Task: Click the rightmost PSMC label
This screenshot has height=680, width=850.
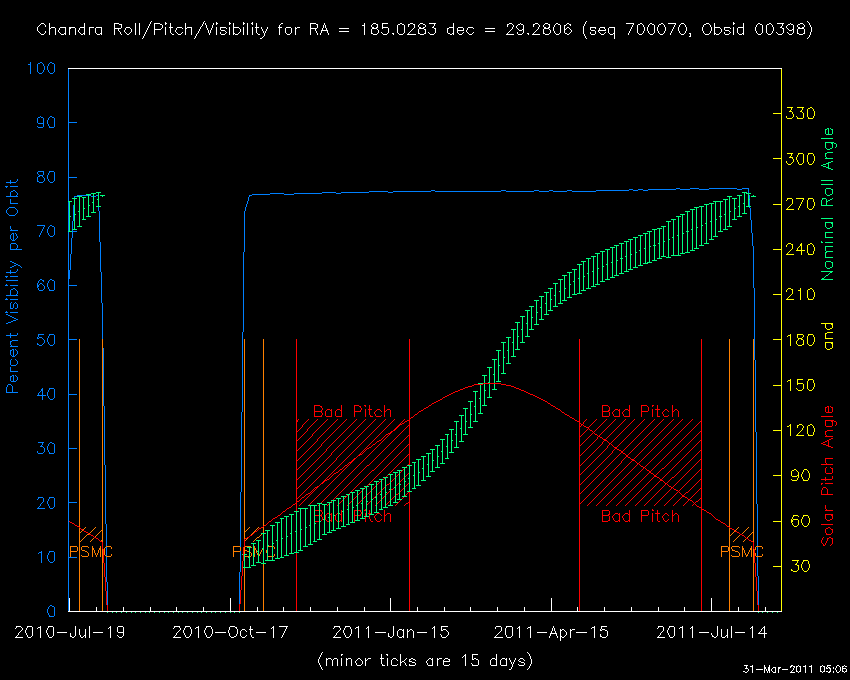Action: click(741, 552)
